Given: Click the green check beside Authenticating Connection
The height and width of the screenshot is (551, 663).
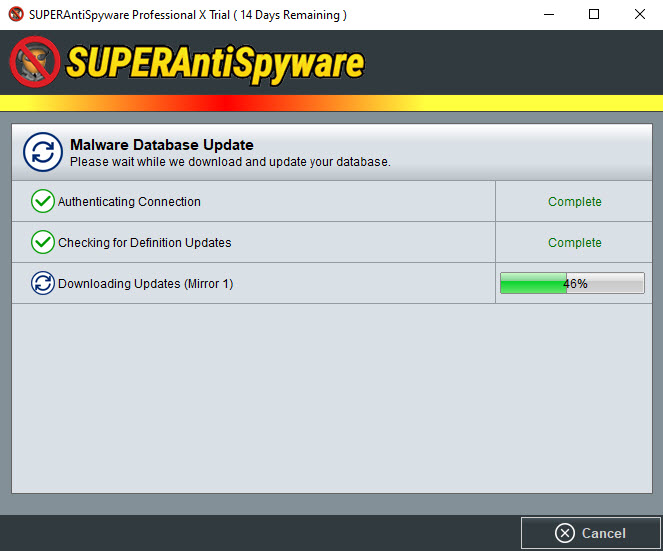Looking at the screenshot, I should tap(43, 201).
